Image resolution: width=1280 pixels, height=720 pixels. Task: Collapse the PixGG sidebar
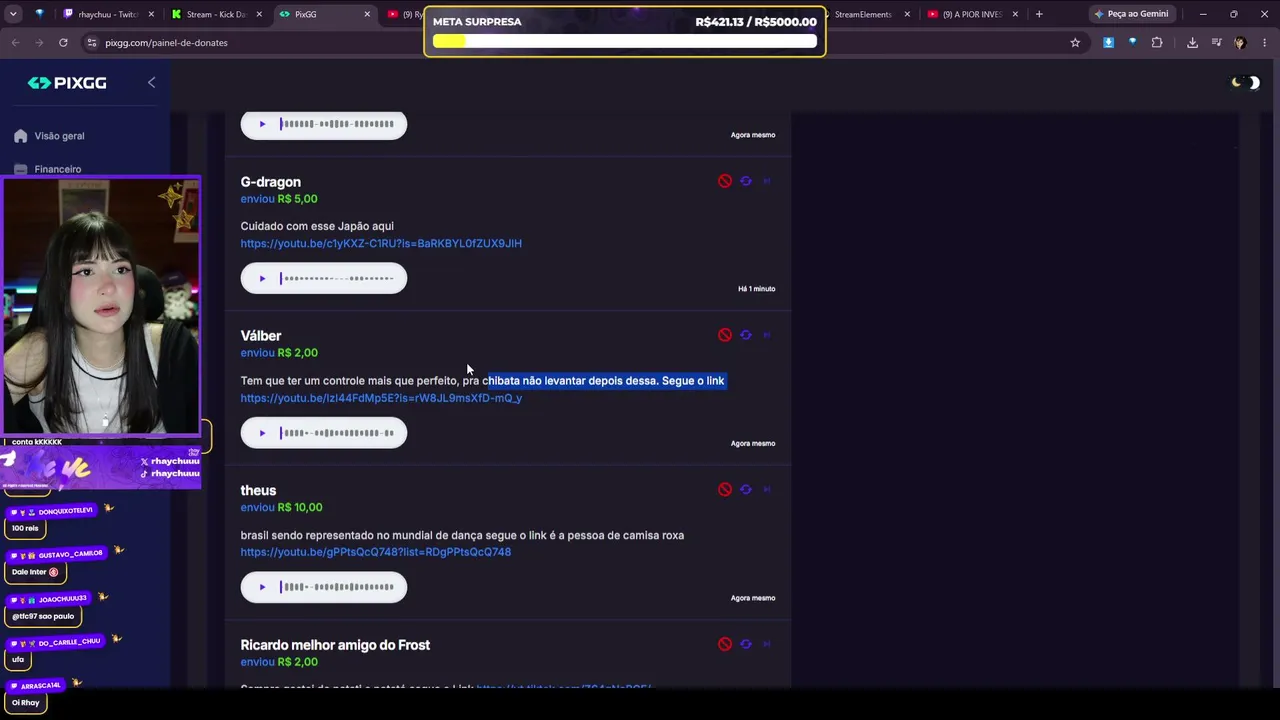pyautogui.click(x=152, y=82)
